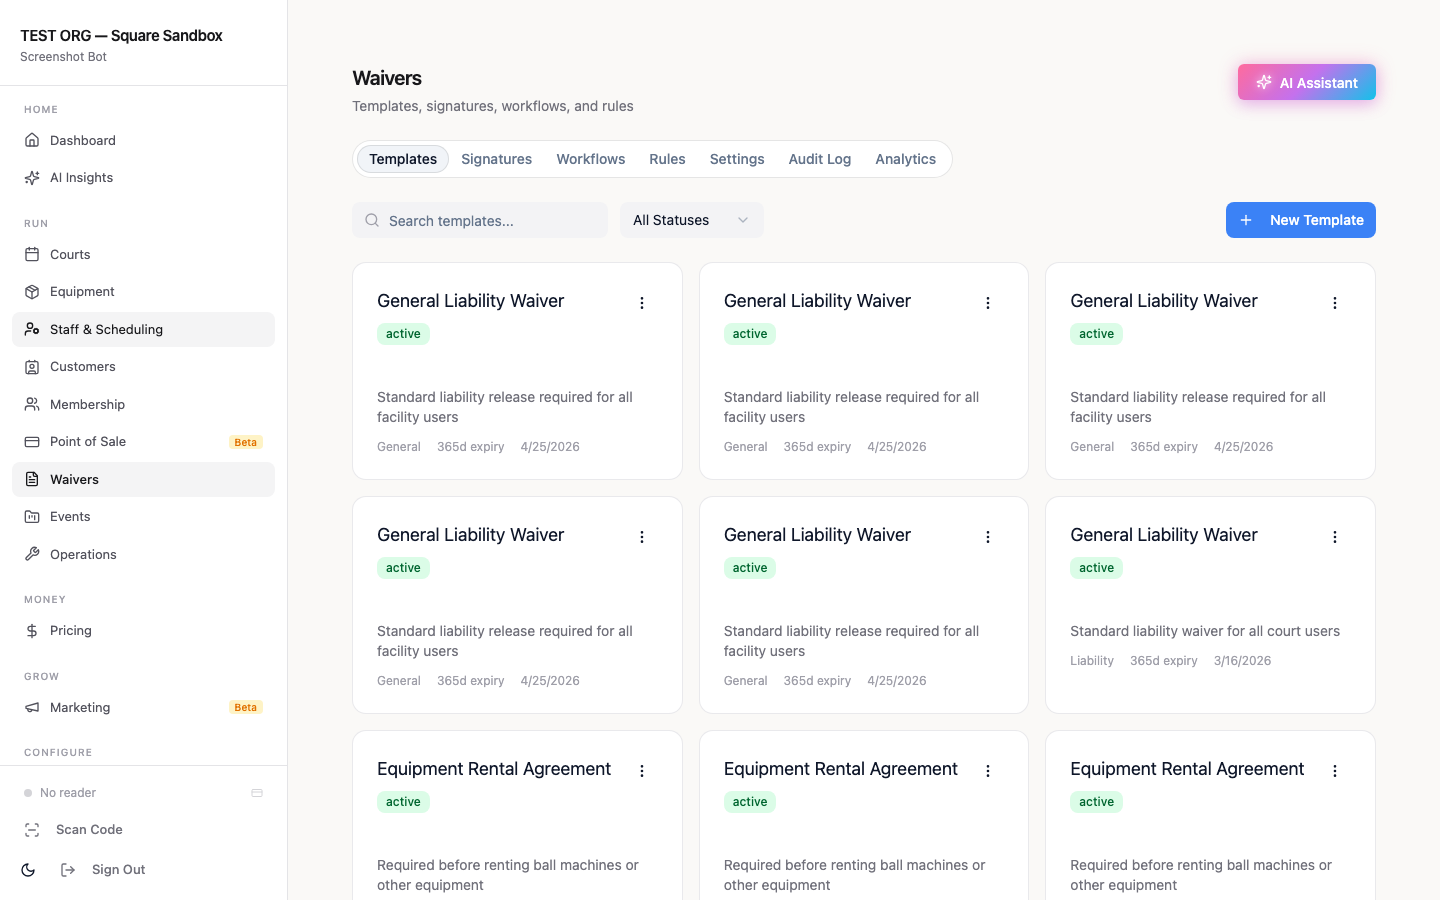Viewport: 1440px width, 900px height.
Task: Click the 'Liability' category label
Action: click(x=1092, y=661)
